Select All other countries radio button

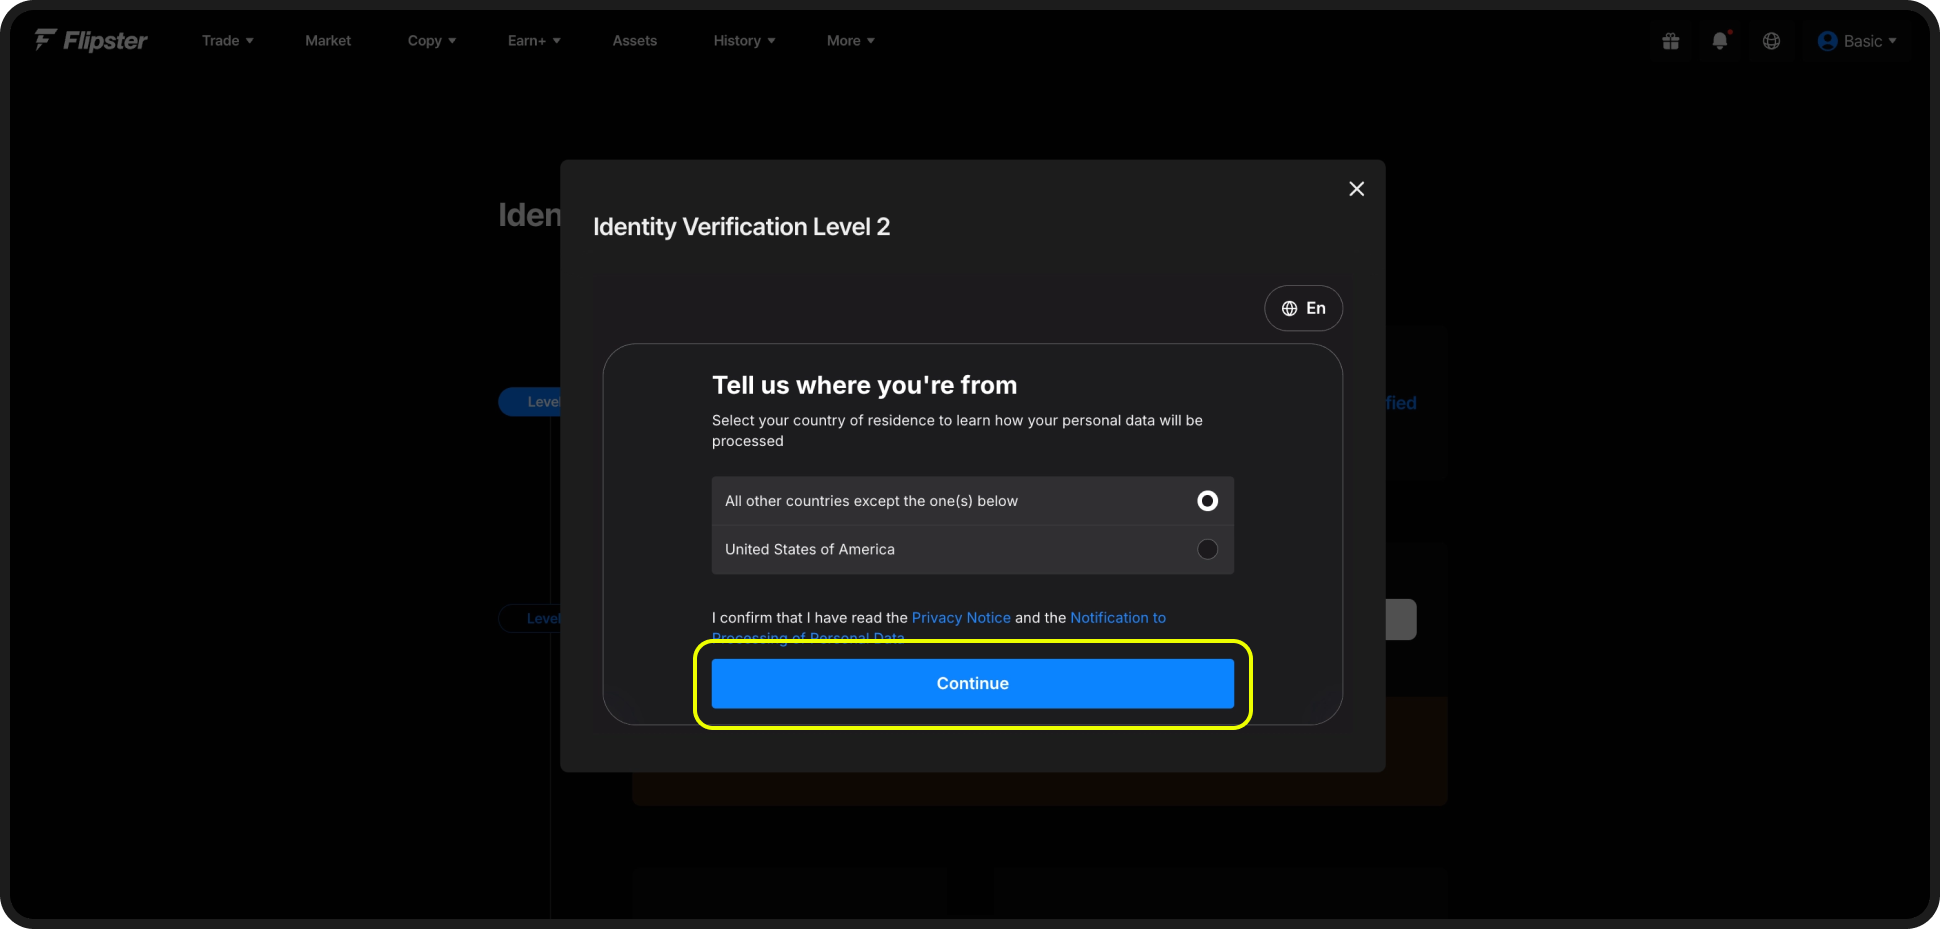coord(1208,501)
